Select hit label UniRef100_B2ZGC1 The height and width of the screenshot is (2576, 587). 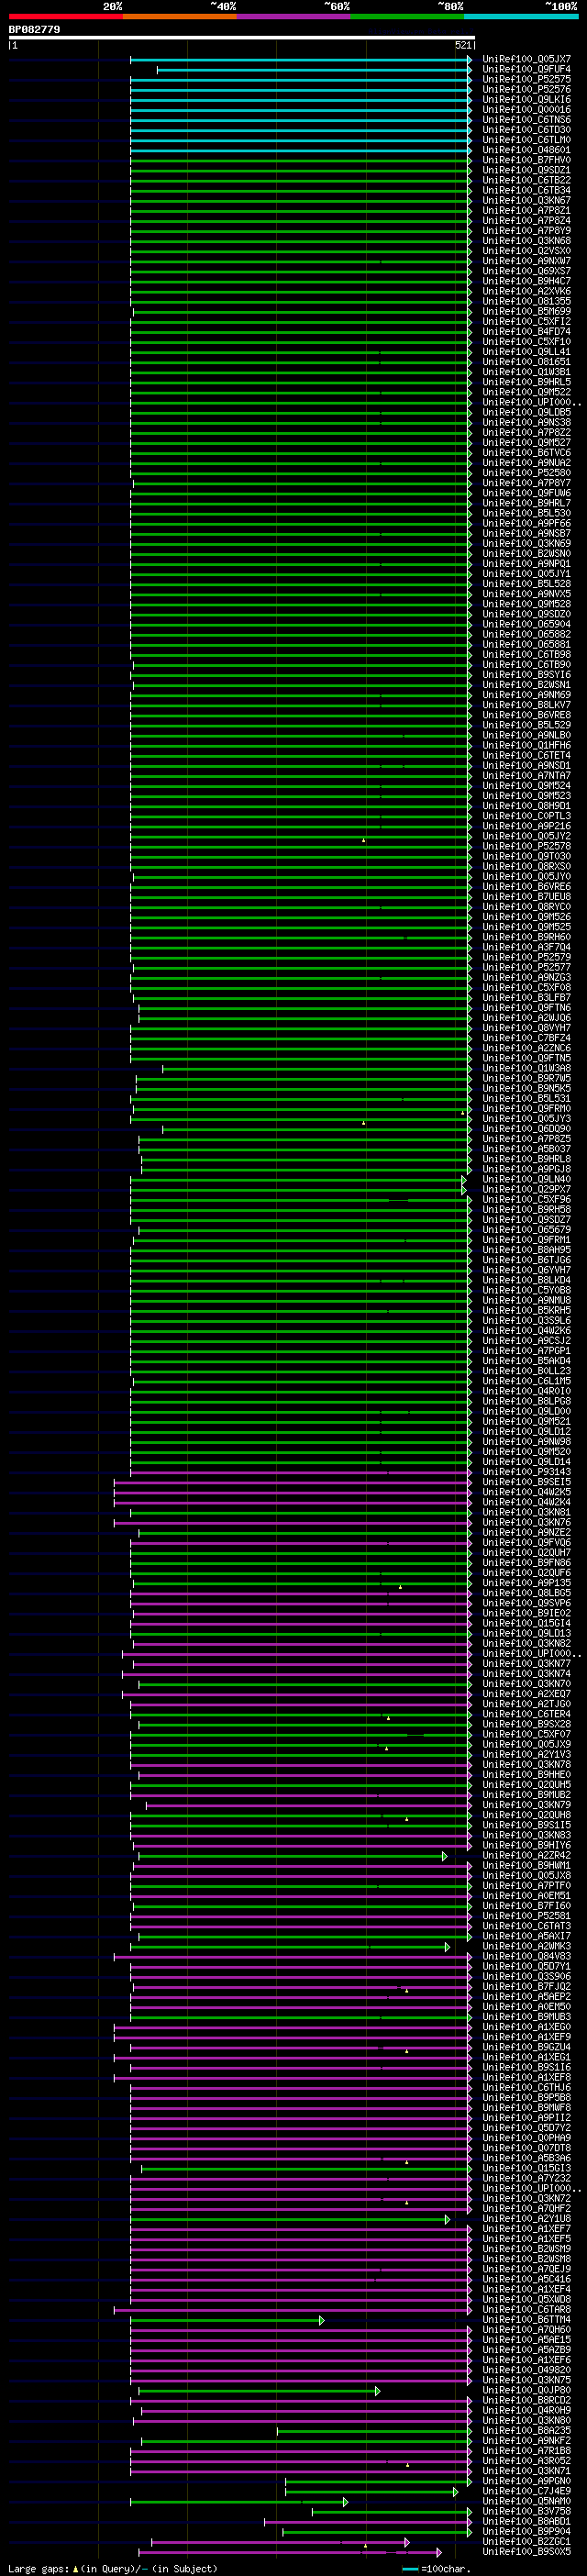[527, 2542]
